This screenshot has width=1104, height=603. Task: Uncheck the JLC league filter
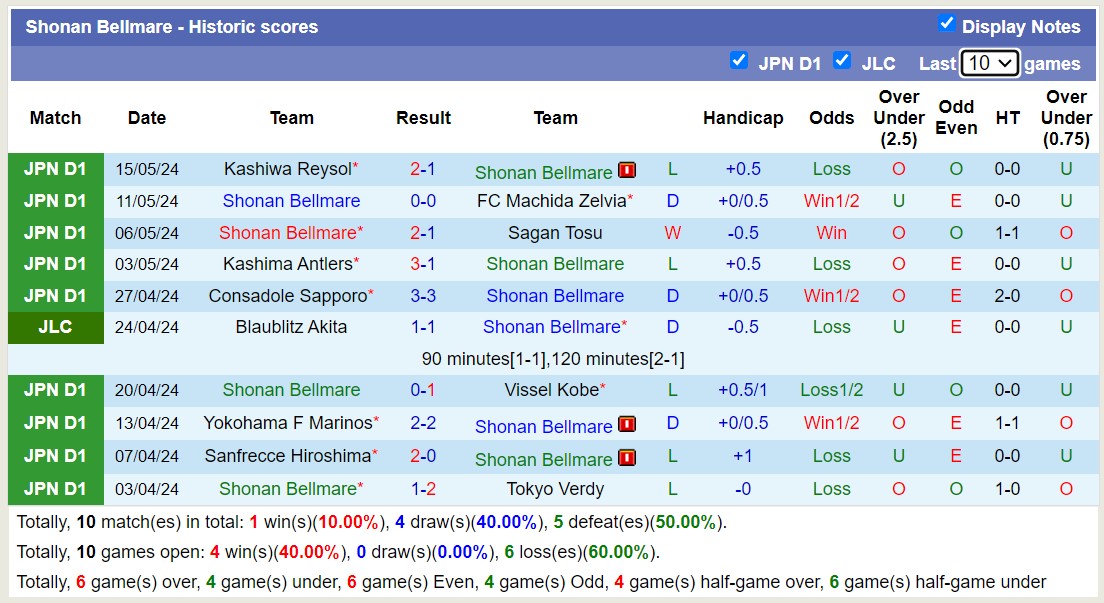[x=842, y=60]
